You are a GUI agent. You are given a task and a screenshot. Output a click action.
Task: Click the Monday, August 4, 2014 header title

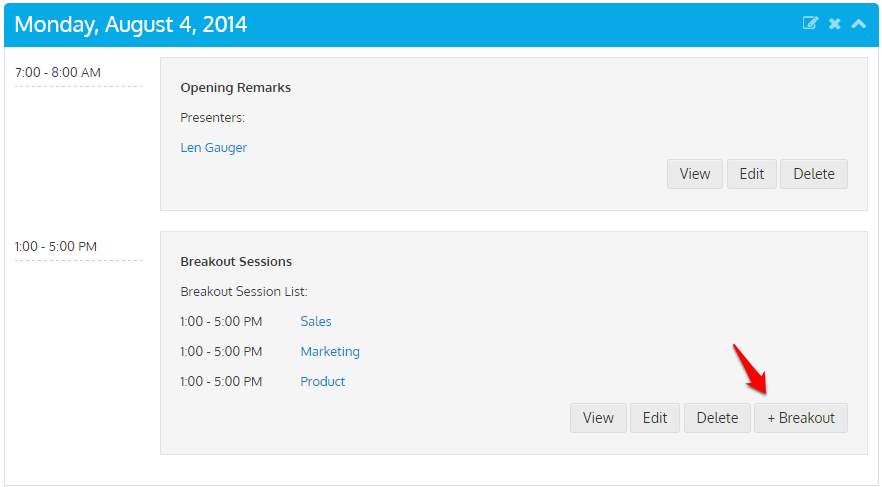coord(130,24)
